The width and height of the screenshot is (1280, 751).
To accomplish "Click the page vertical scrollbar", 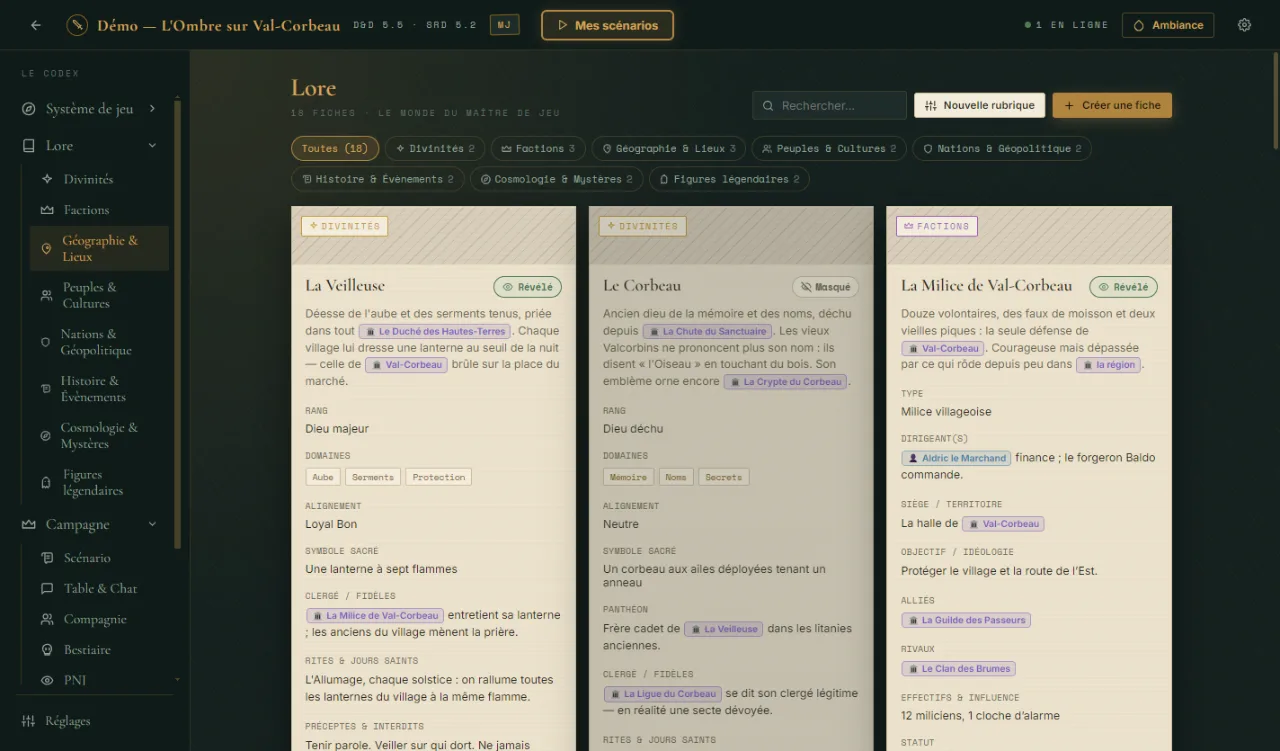I will [x=1276, y=100].
